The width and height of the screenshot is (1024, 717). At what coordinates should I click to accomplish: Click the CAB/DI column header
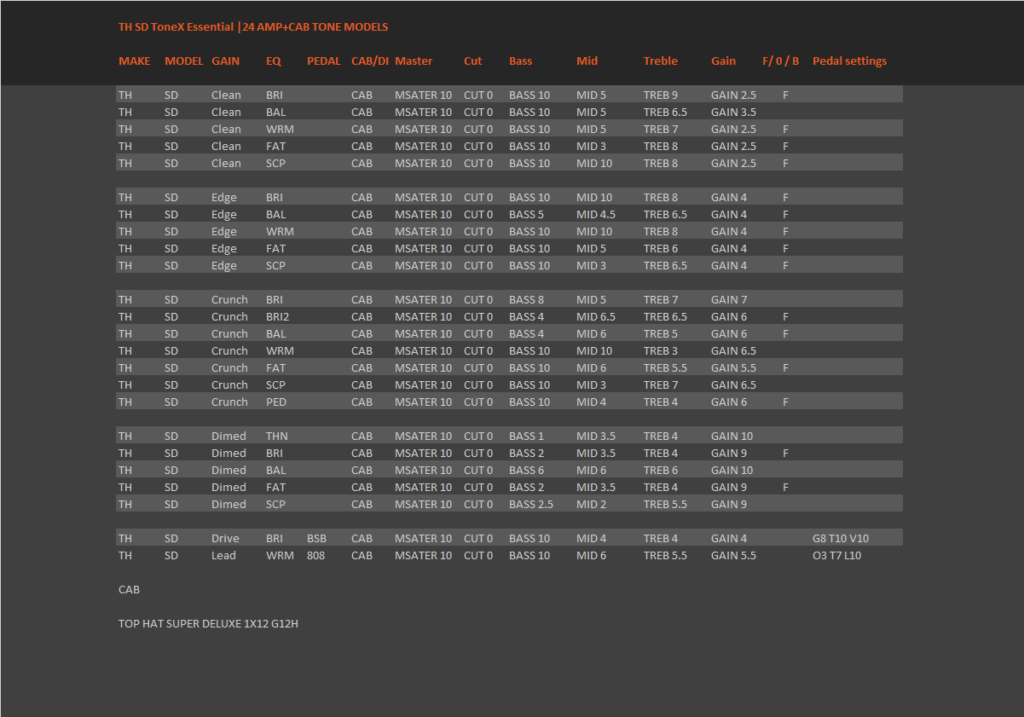pyautogui.click(x=370, y=61)
